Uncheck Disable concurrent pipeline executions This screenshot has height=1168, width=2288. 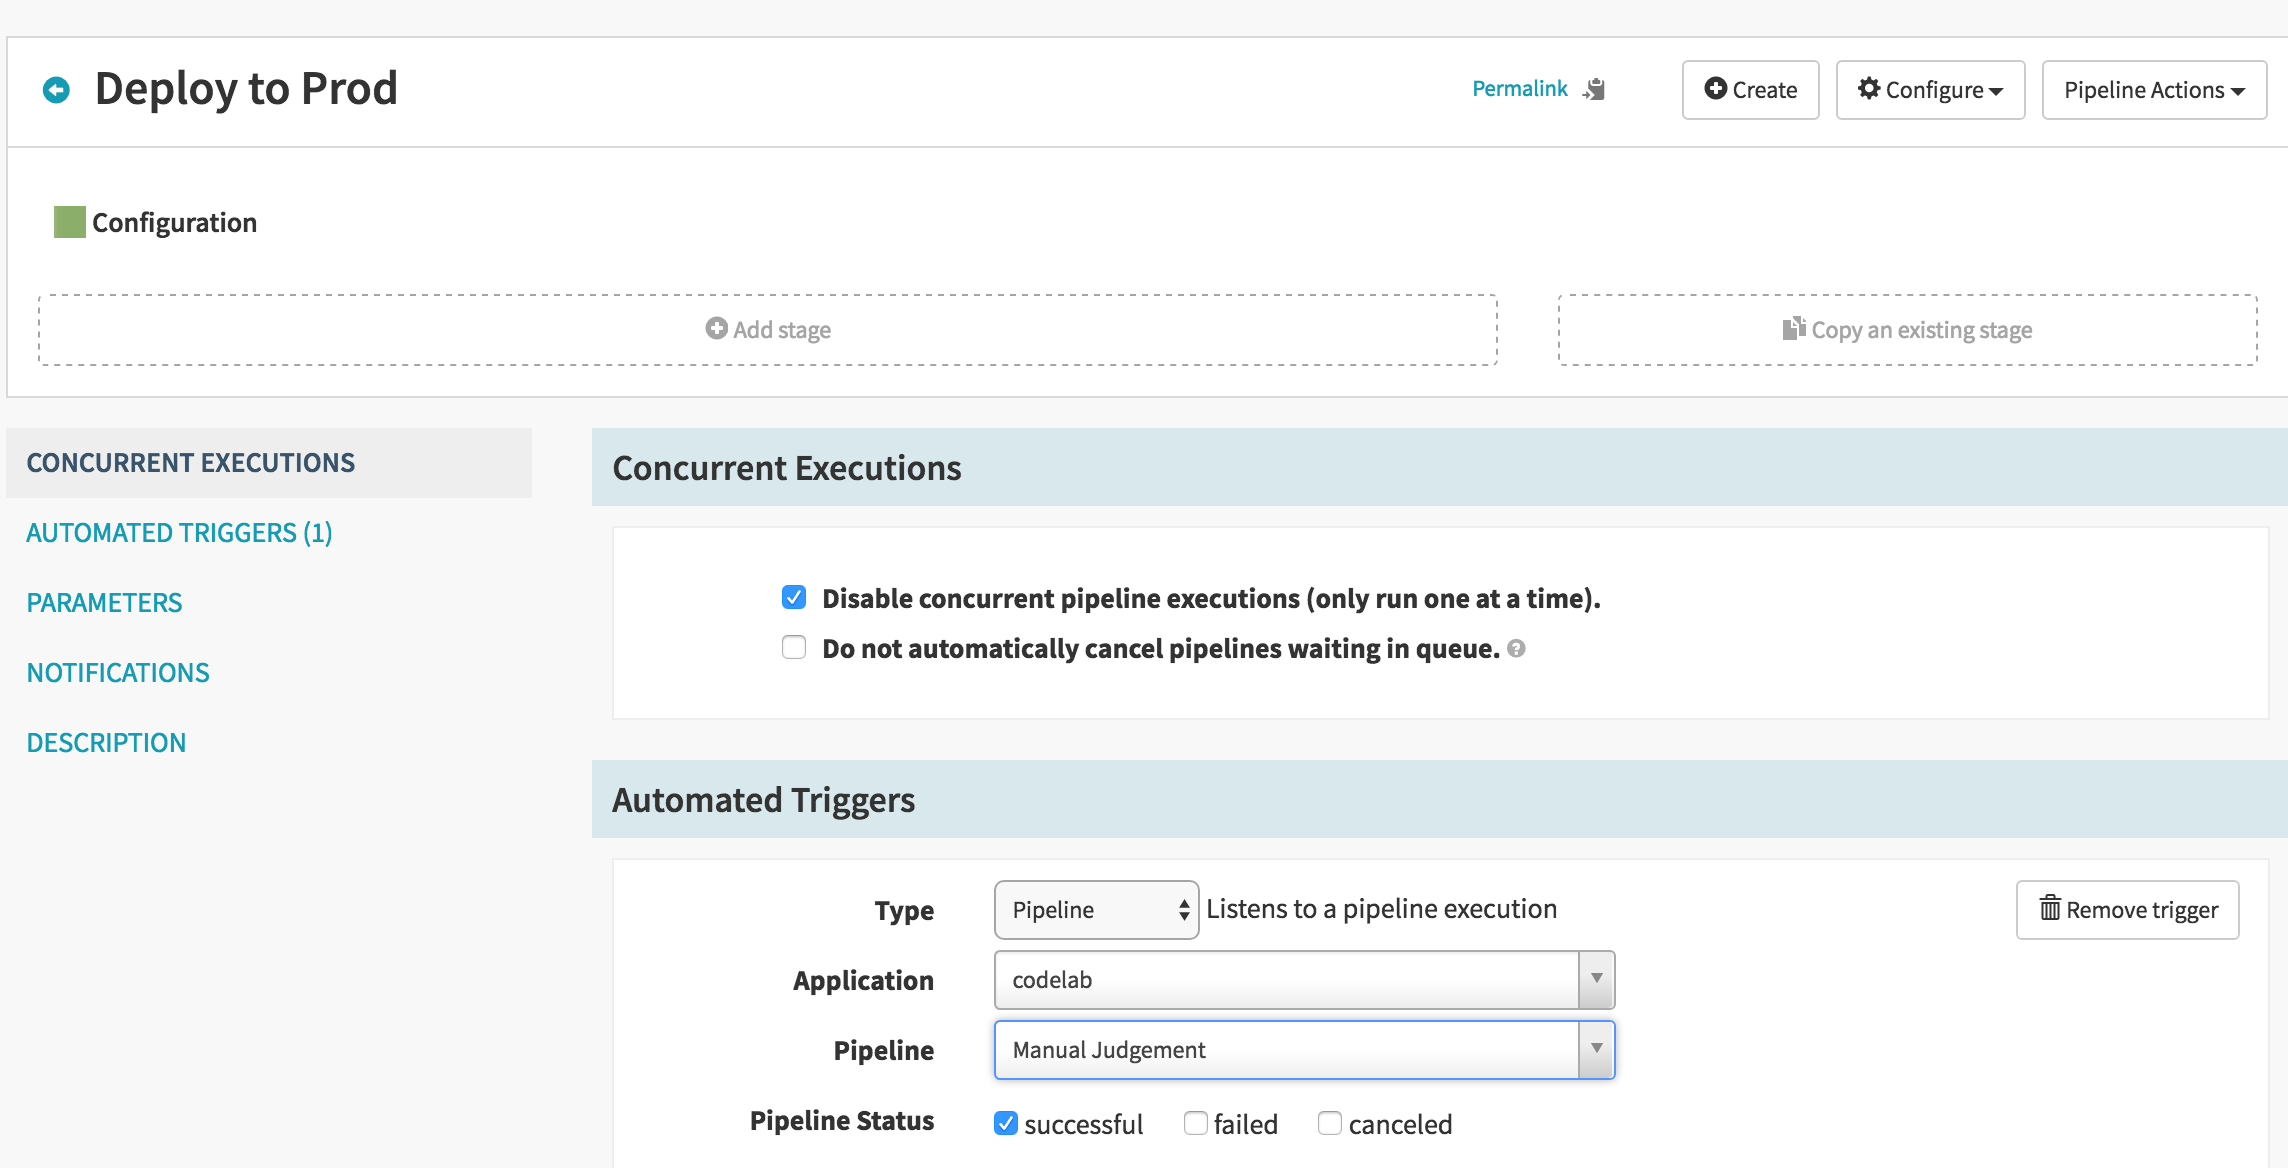794,597
